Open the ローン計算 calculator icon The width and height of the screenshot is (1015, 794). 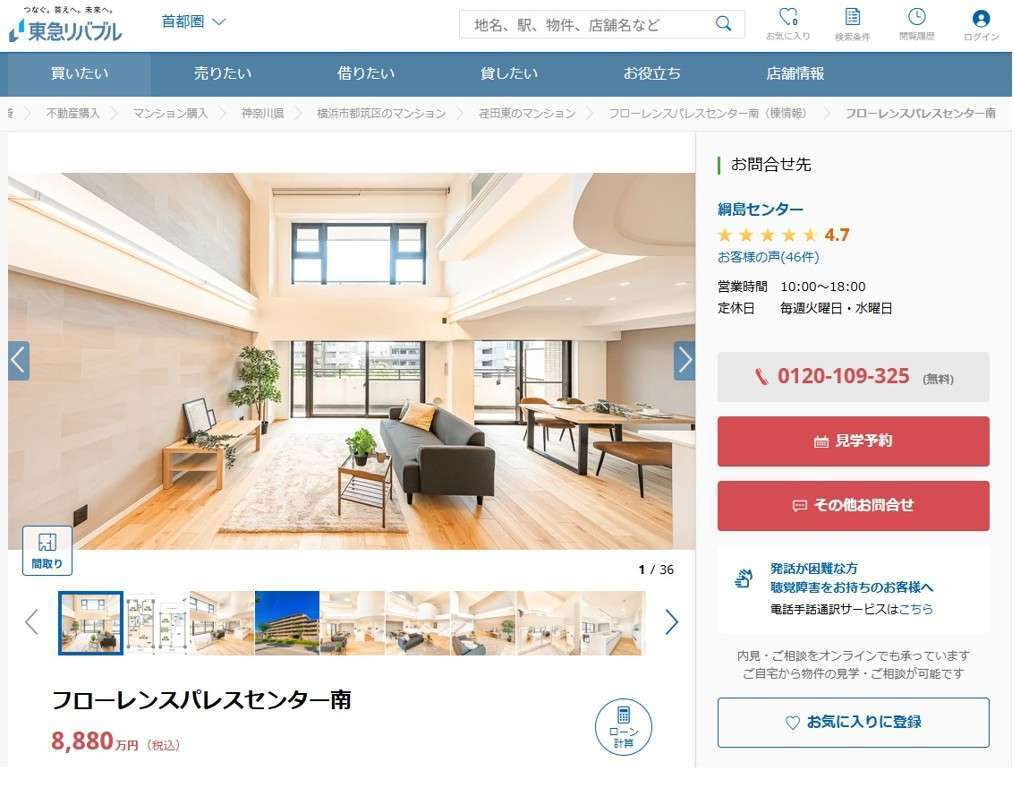pyautogui.click(x=623, y=727)
